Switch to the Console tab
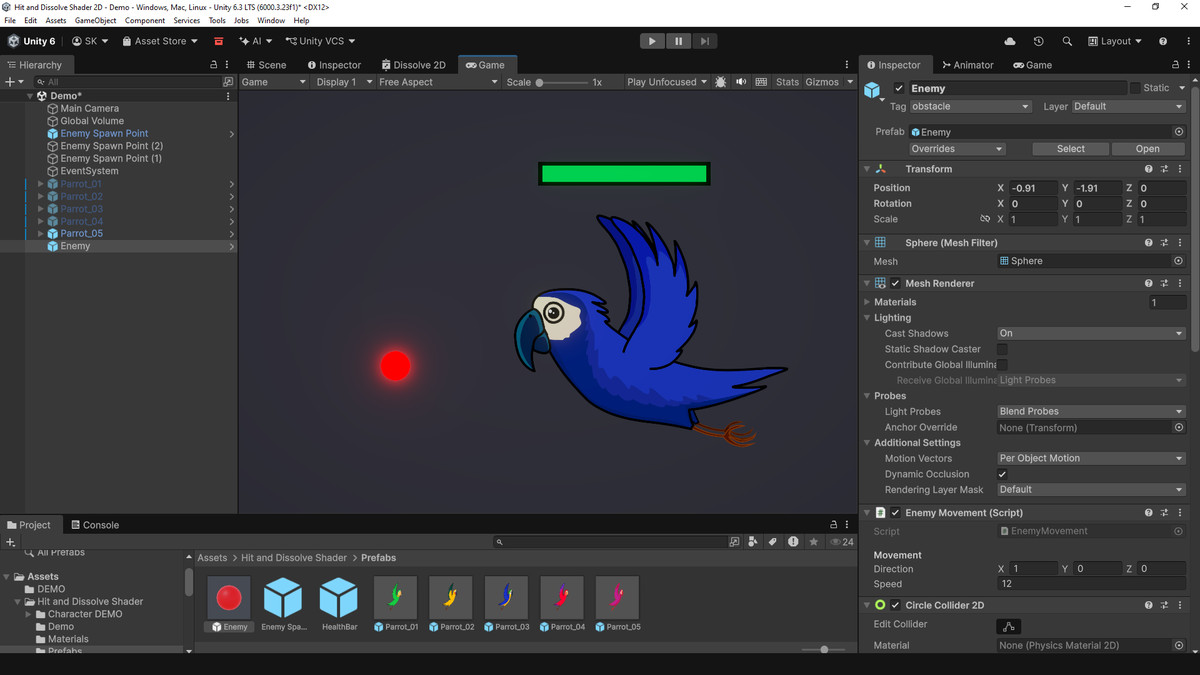This screenshot has width=1200, height=675. click(93, 525)
